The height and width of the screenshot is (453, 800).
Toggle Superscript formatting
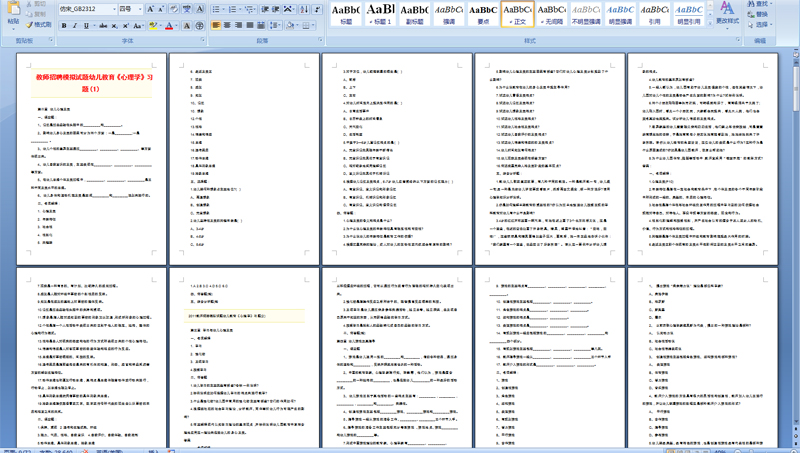tap(126, 26)
